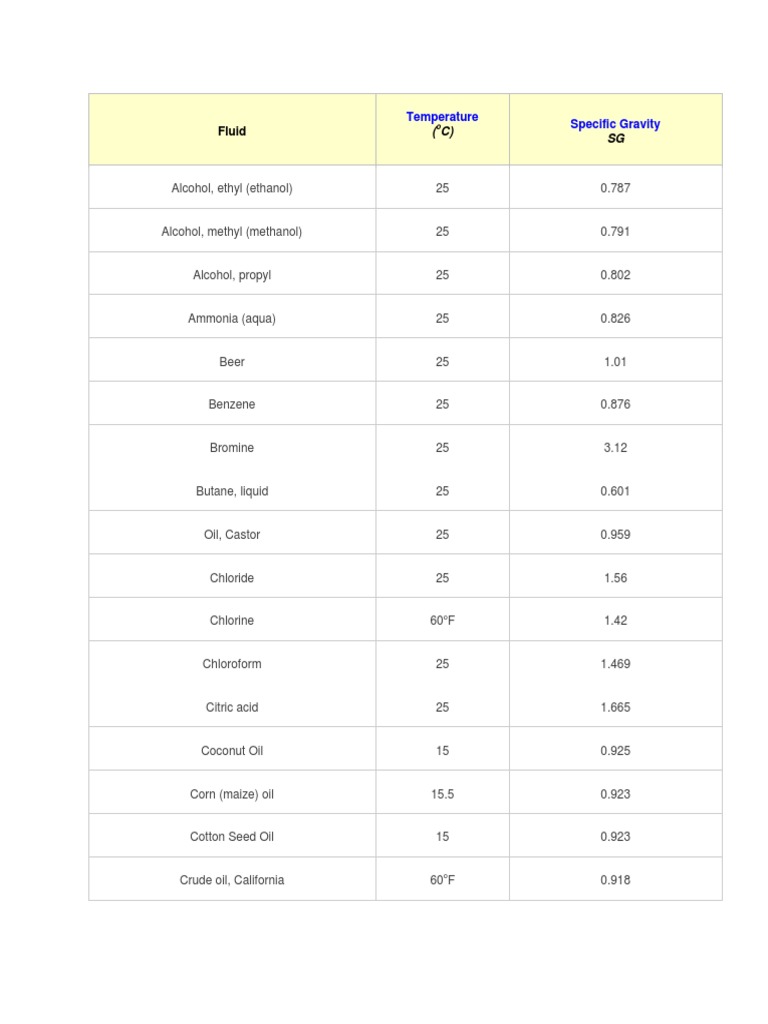This screenshot has width=768, height=1024.
Task: Select the Alcohol, propyl fluid cell
Action: pyautogui.click(x=232, y=275)
